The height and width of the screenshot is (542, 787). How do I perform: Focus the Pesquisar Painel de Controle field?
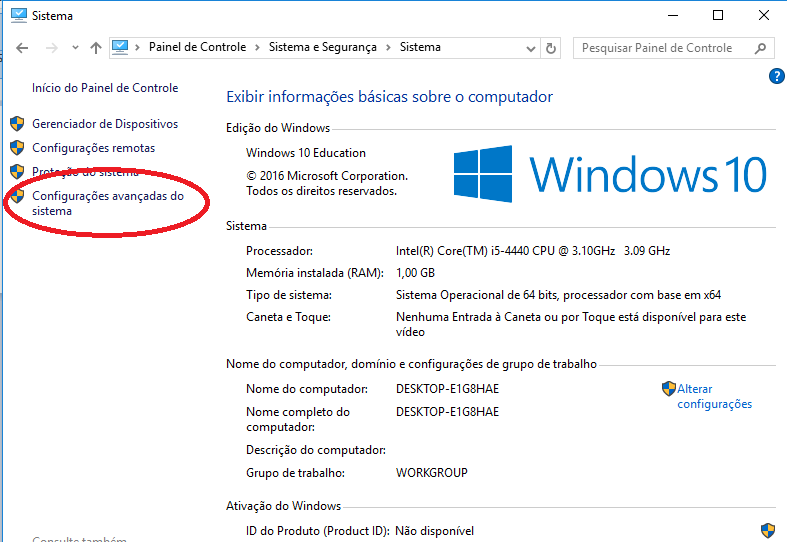[x=673, y=48]
